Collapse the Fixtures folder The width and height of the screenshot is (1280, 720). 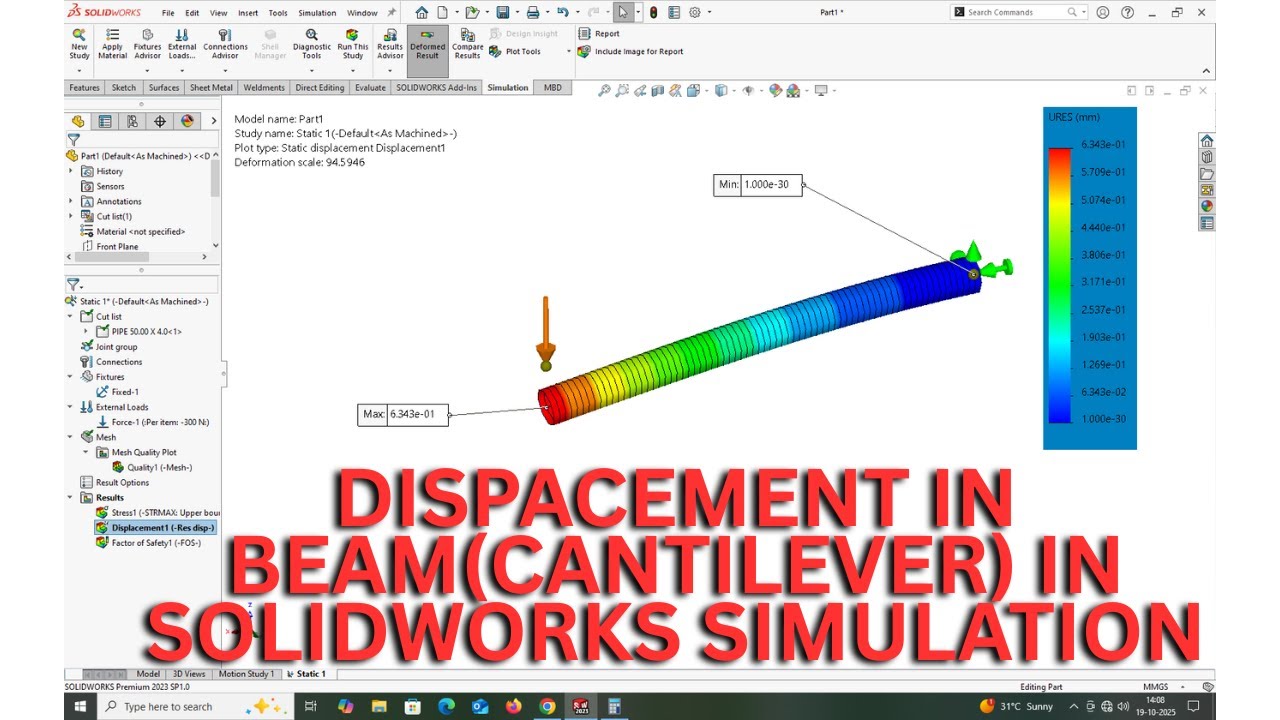(71, 377)
